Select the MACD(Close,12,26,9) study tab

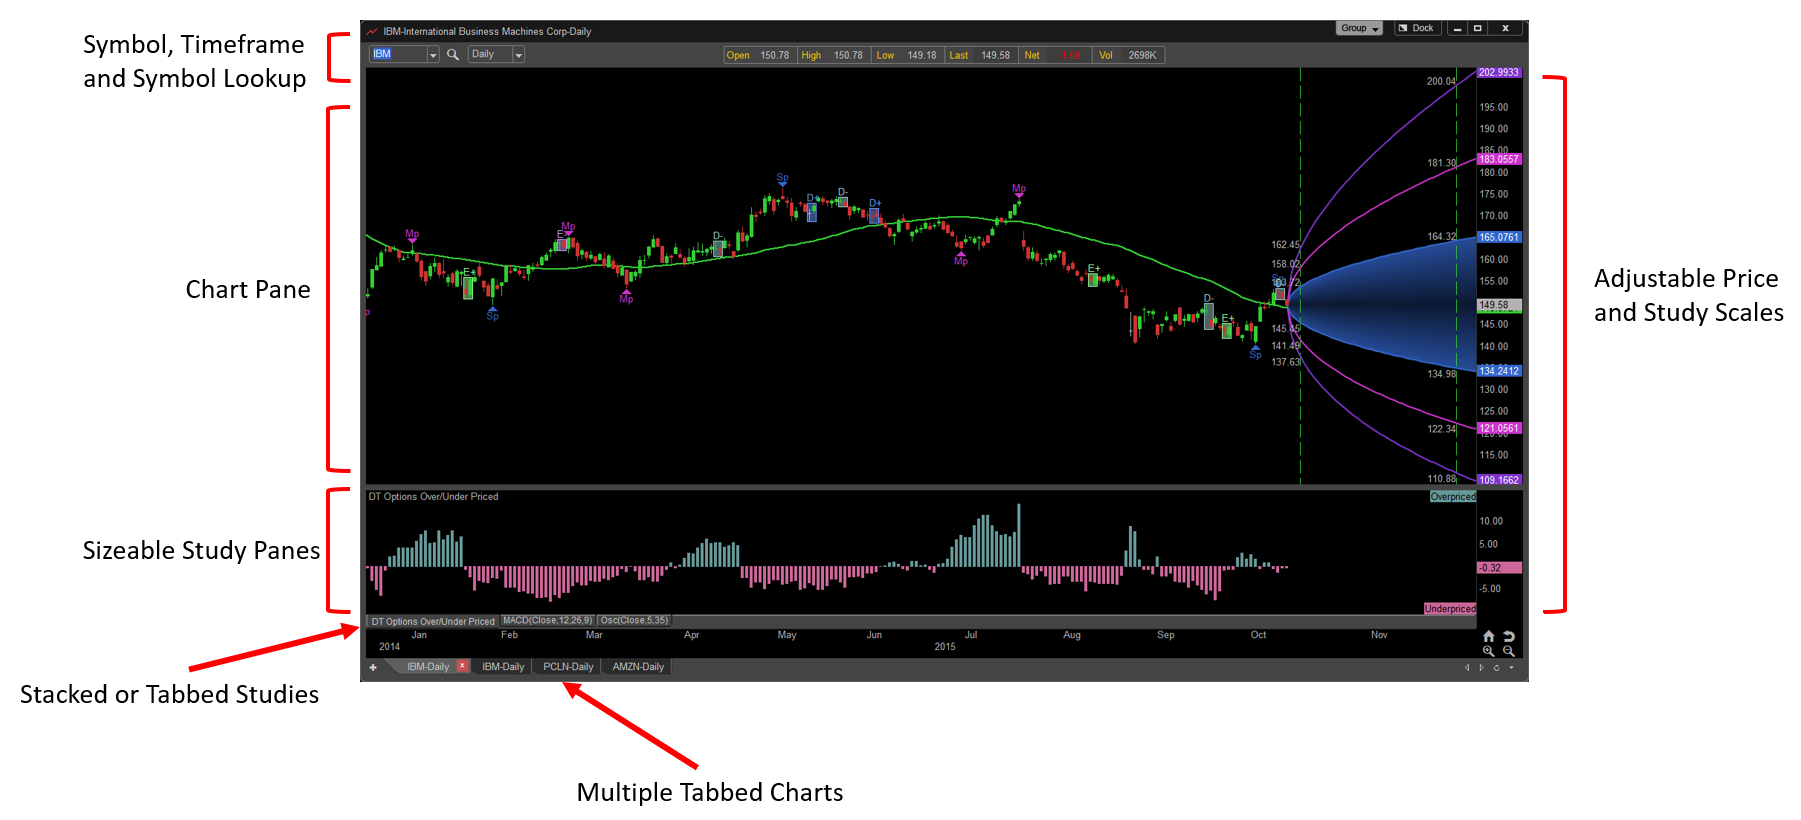click(547, 621)
